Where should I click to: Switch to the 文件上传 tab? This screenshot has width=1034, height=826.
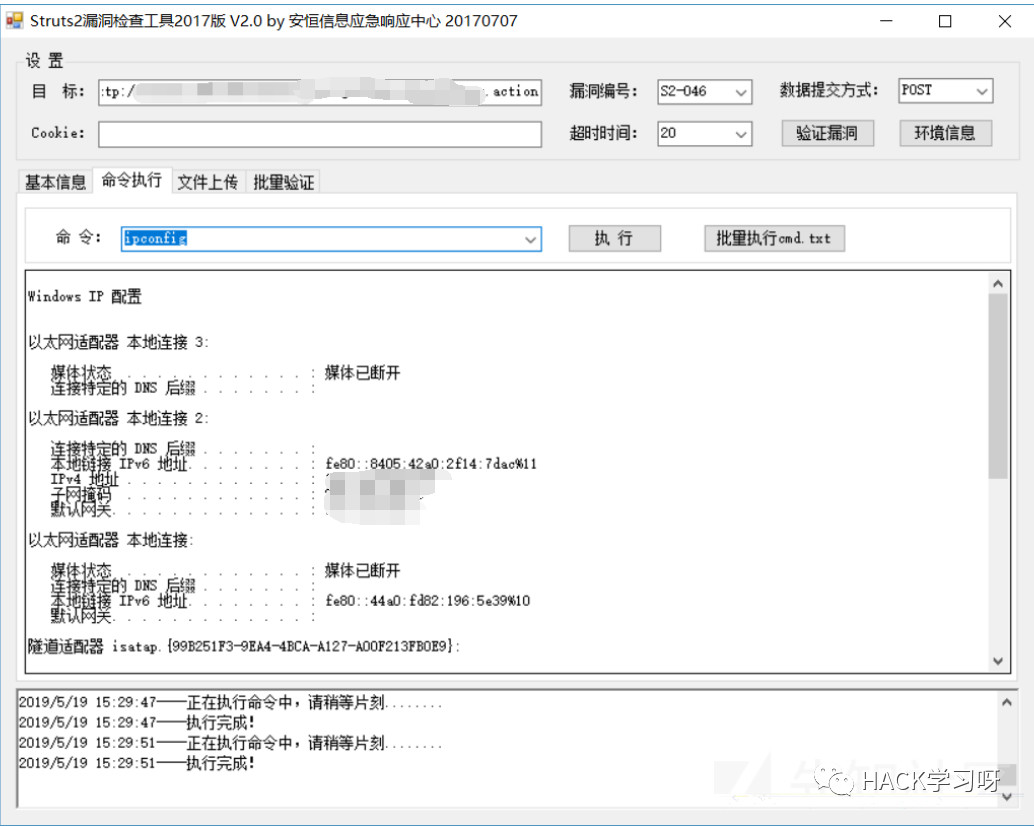click(x=208, y=182)
